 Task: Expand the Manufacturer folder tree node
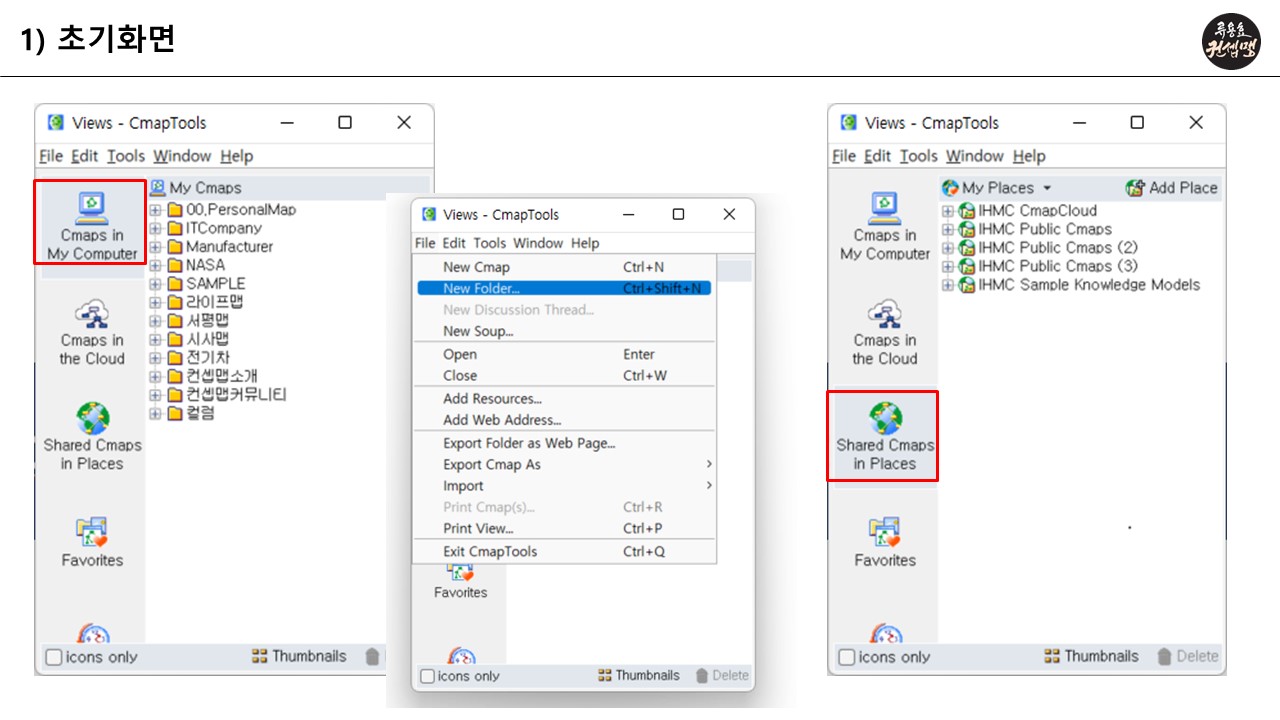[x=155, y=247]
